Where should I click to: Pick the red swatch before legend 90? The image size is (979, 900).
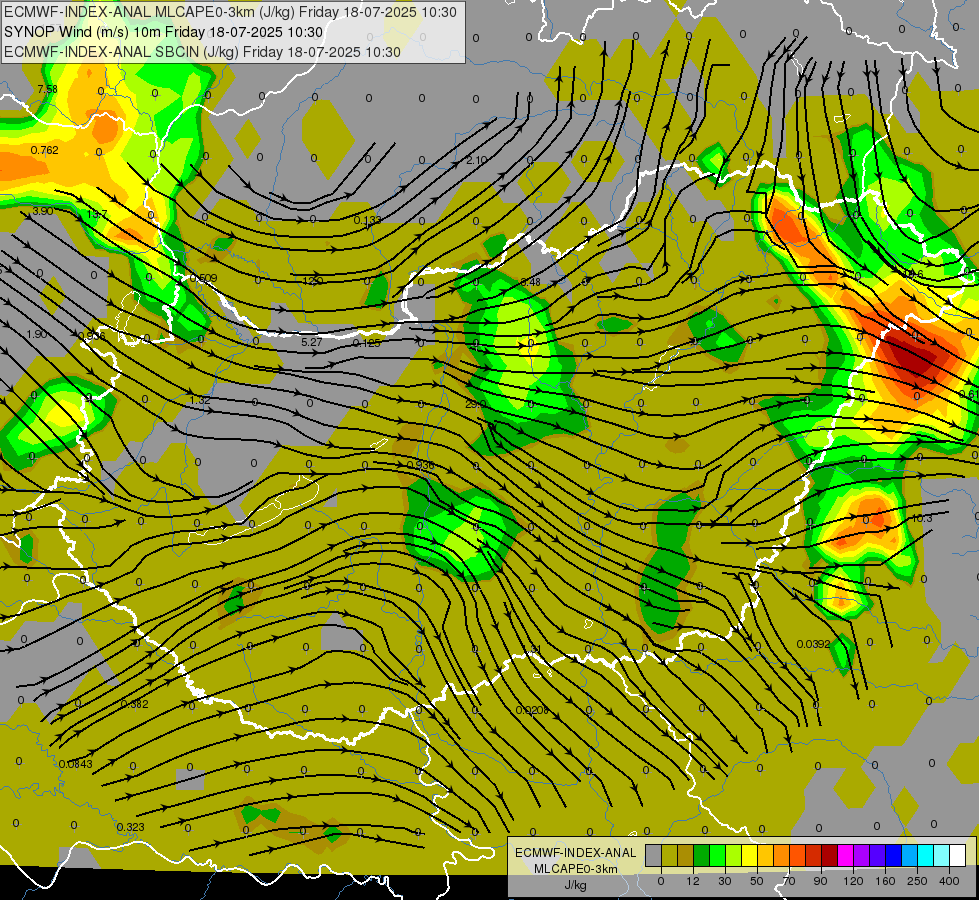(813, 856)
